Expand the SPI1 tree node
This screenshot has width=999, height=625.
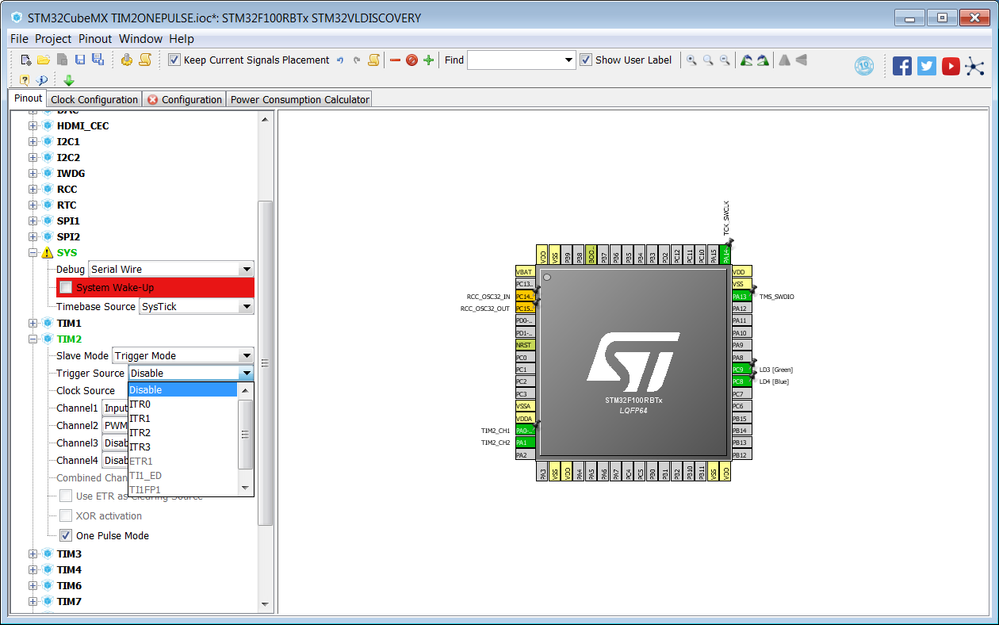coord(32,221)
